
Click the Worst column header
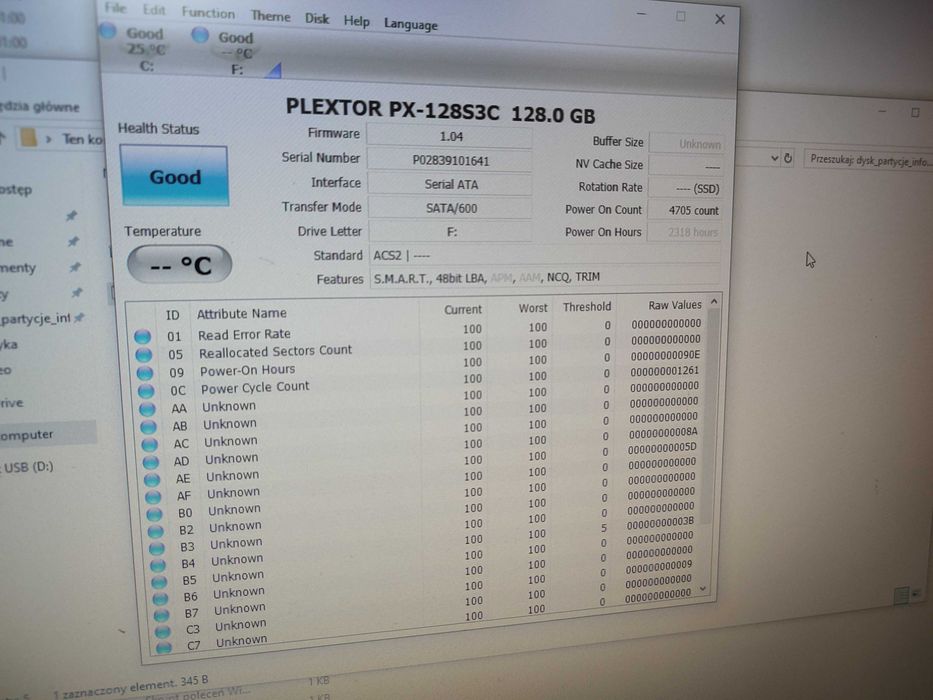pos(533,308)
